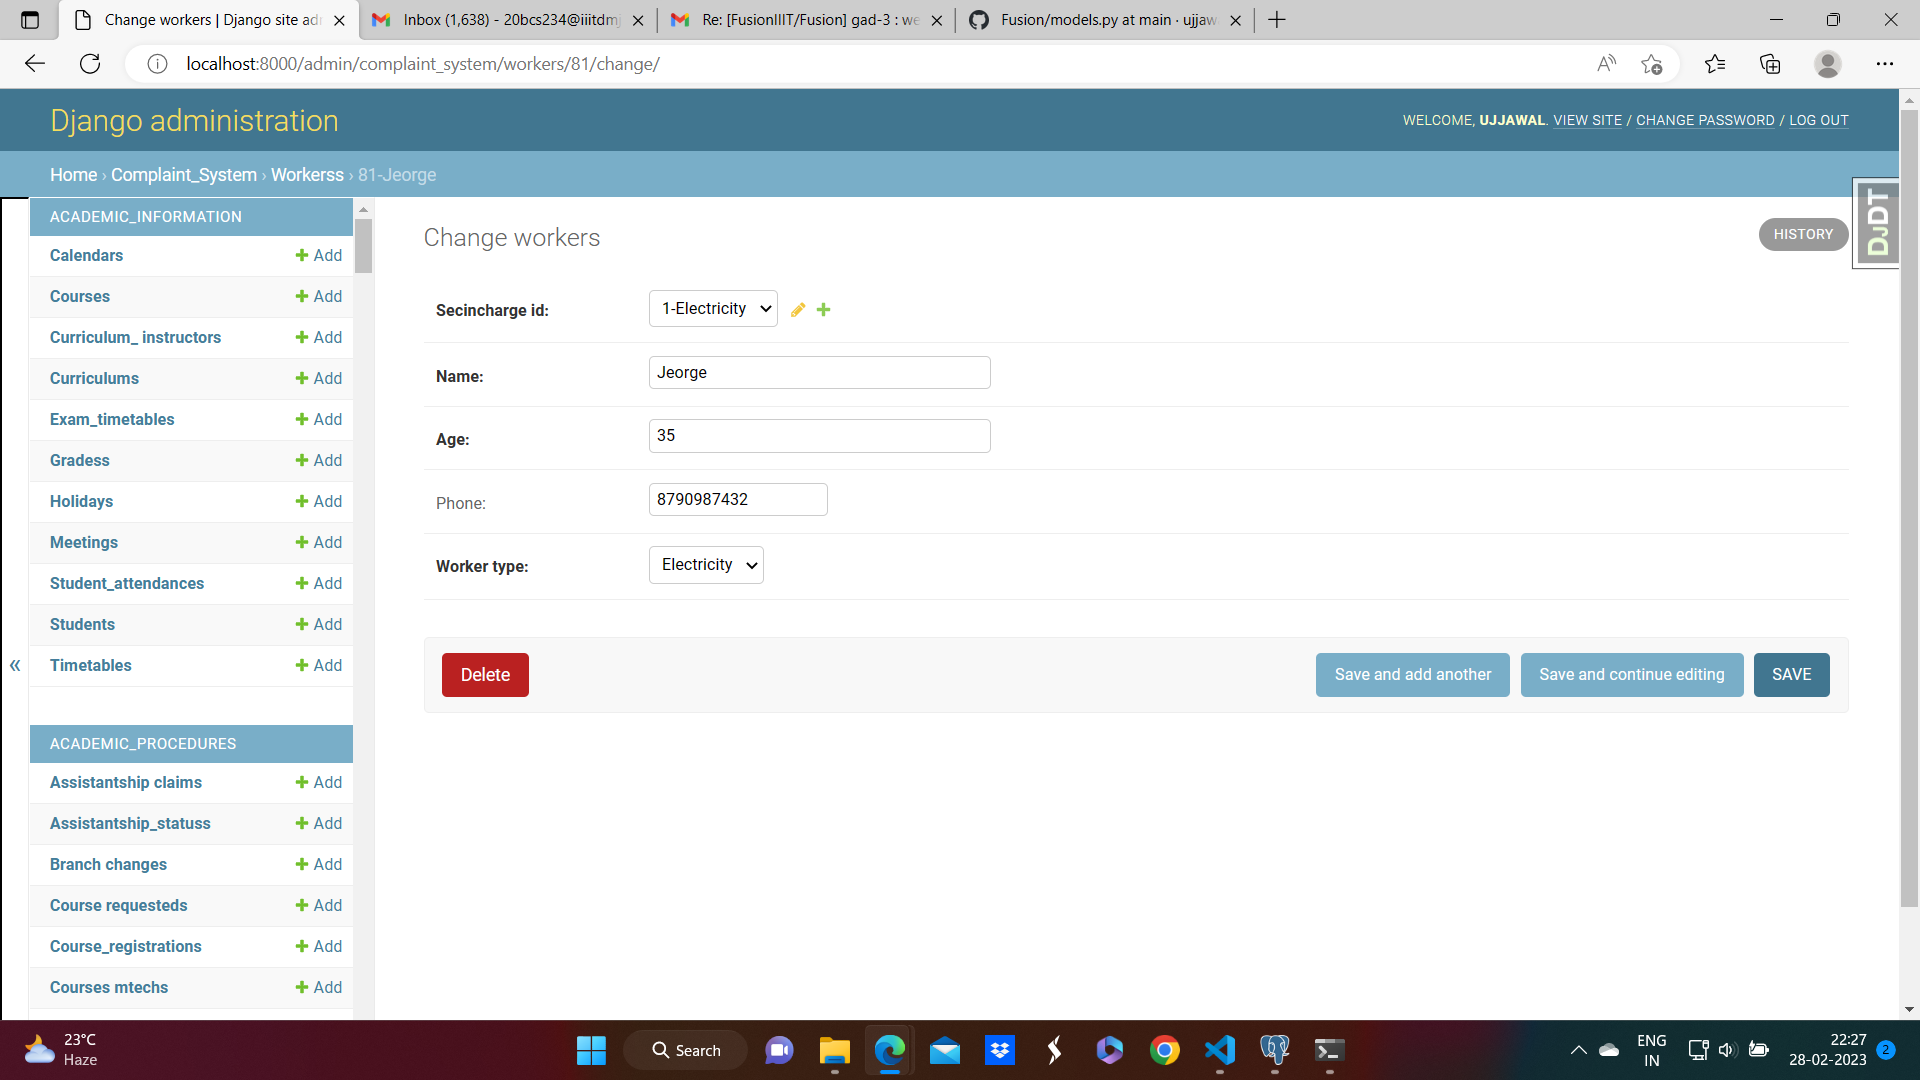
Task: Click green plus to add another Secincharge
Action: click(x=823, y=310)
